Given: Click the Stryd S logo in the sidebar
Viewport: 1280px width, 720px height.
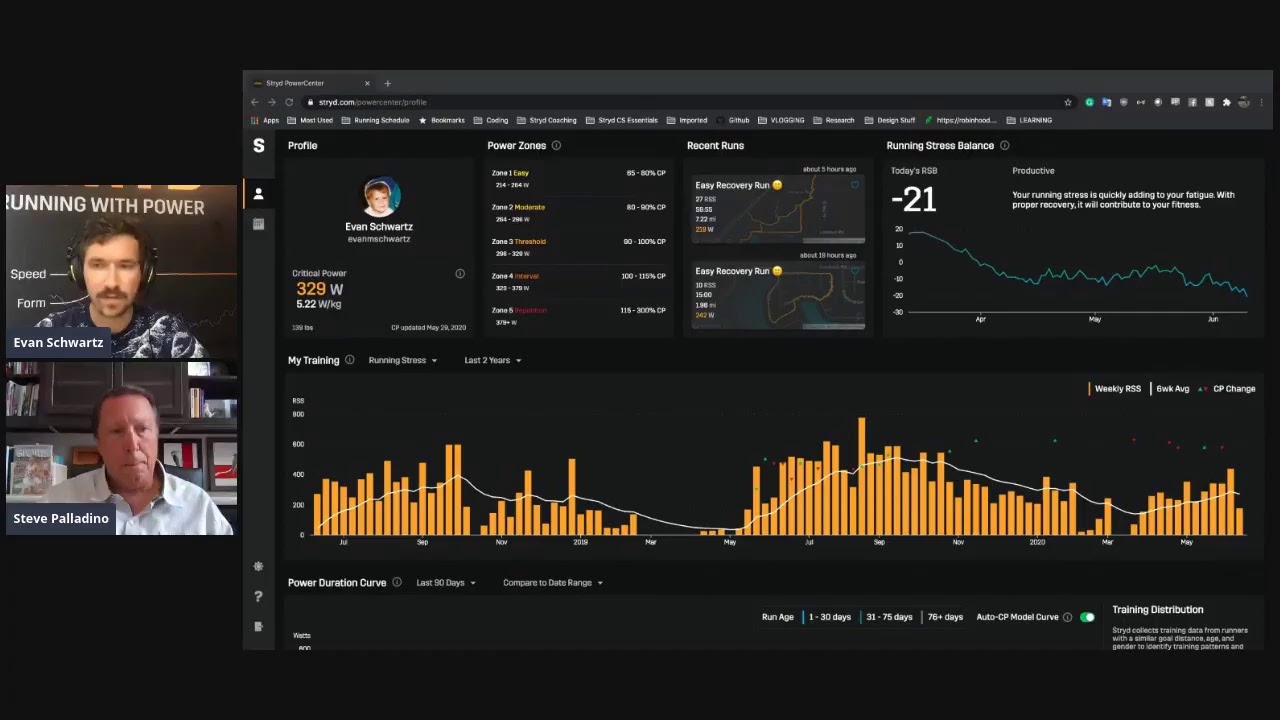Looking at the screenshot, I should tap(259, 146).
